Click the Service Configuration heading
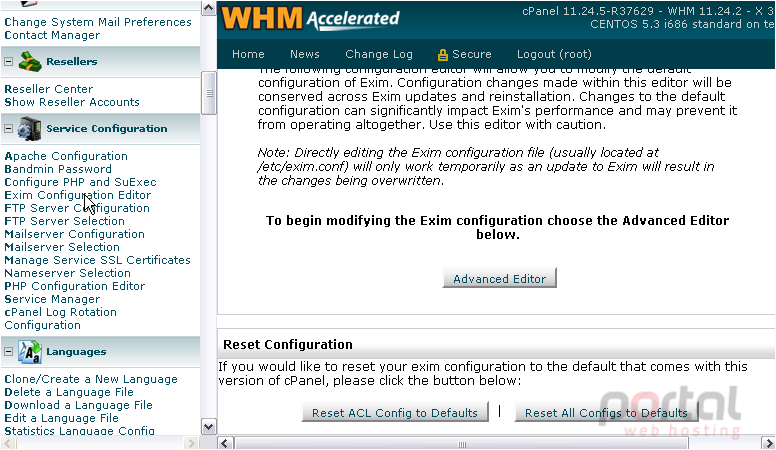The width and height of the screenshot is (776, 450). pos(107,129)
